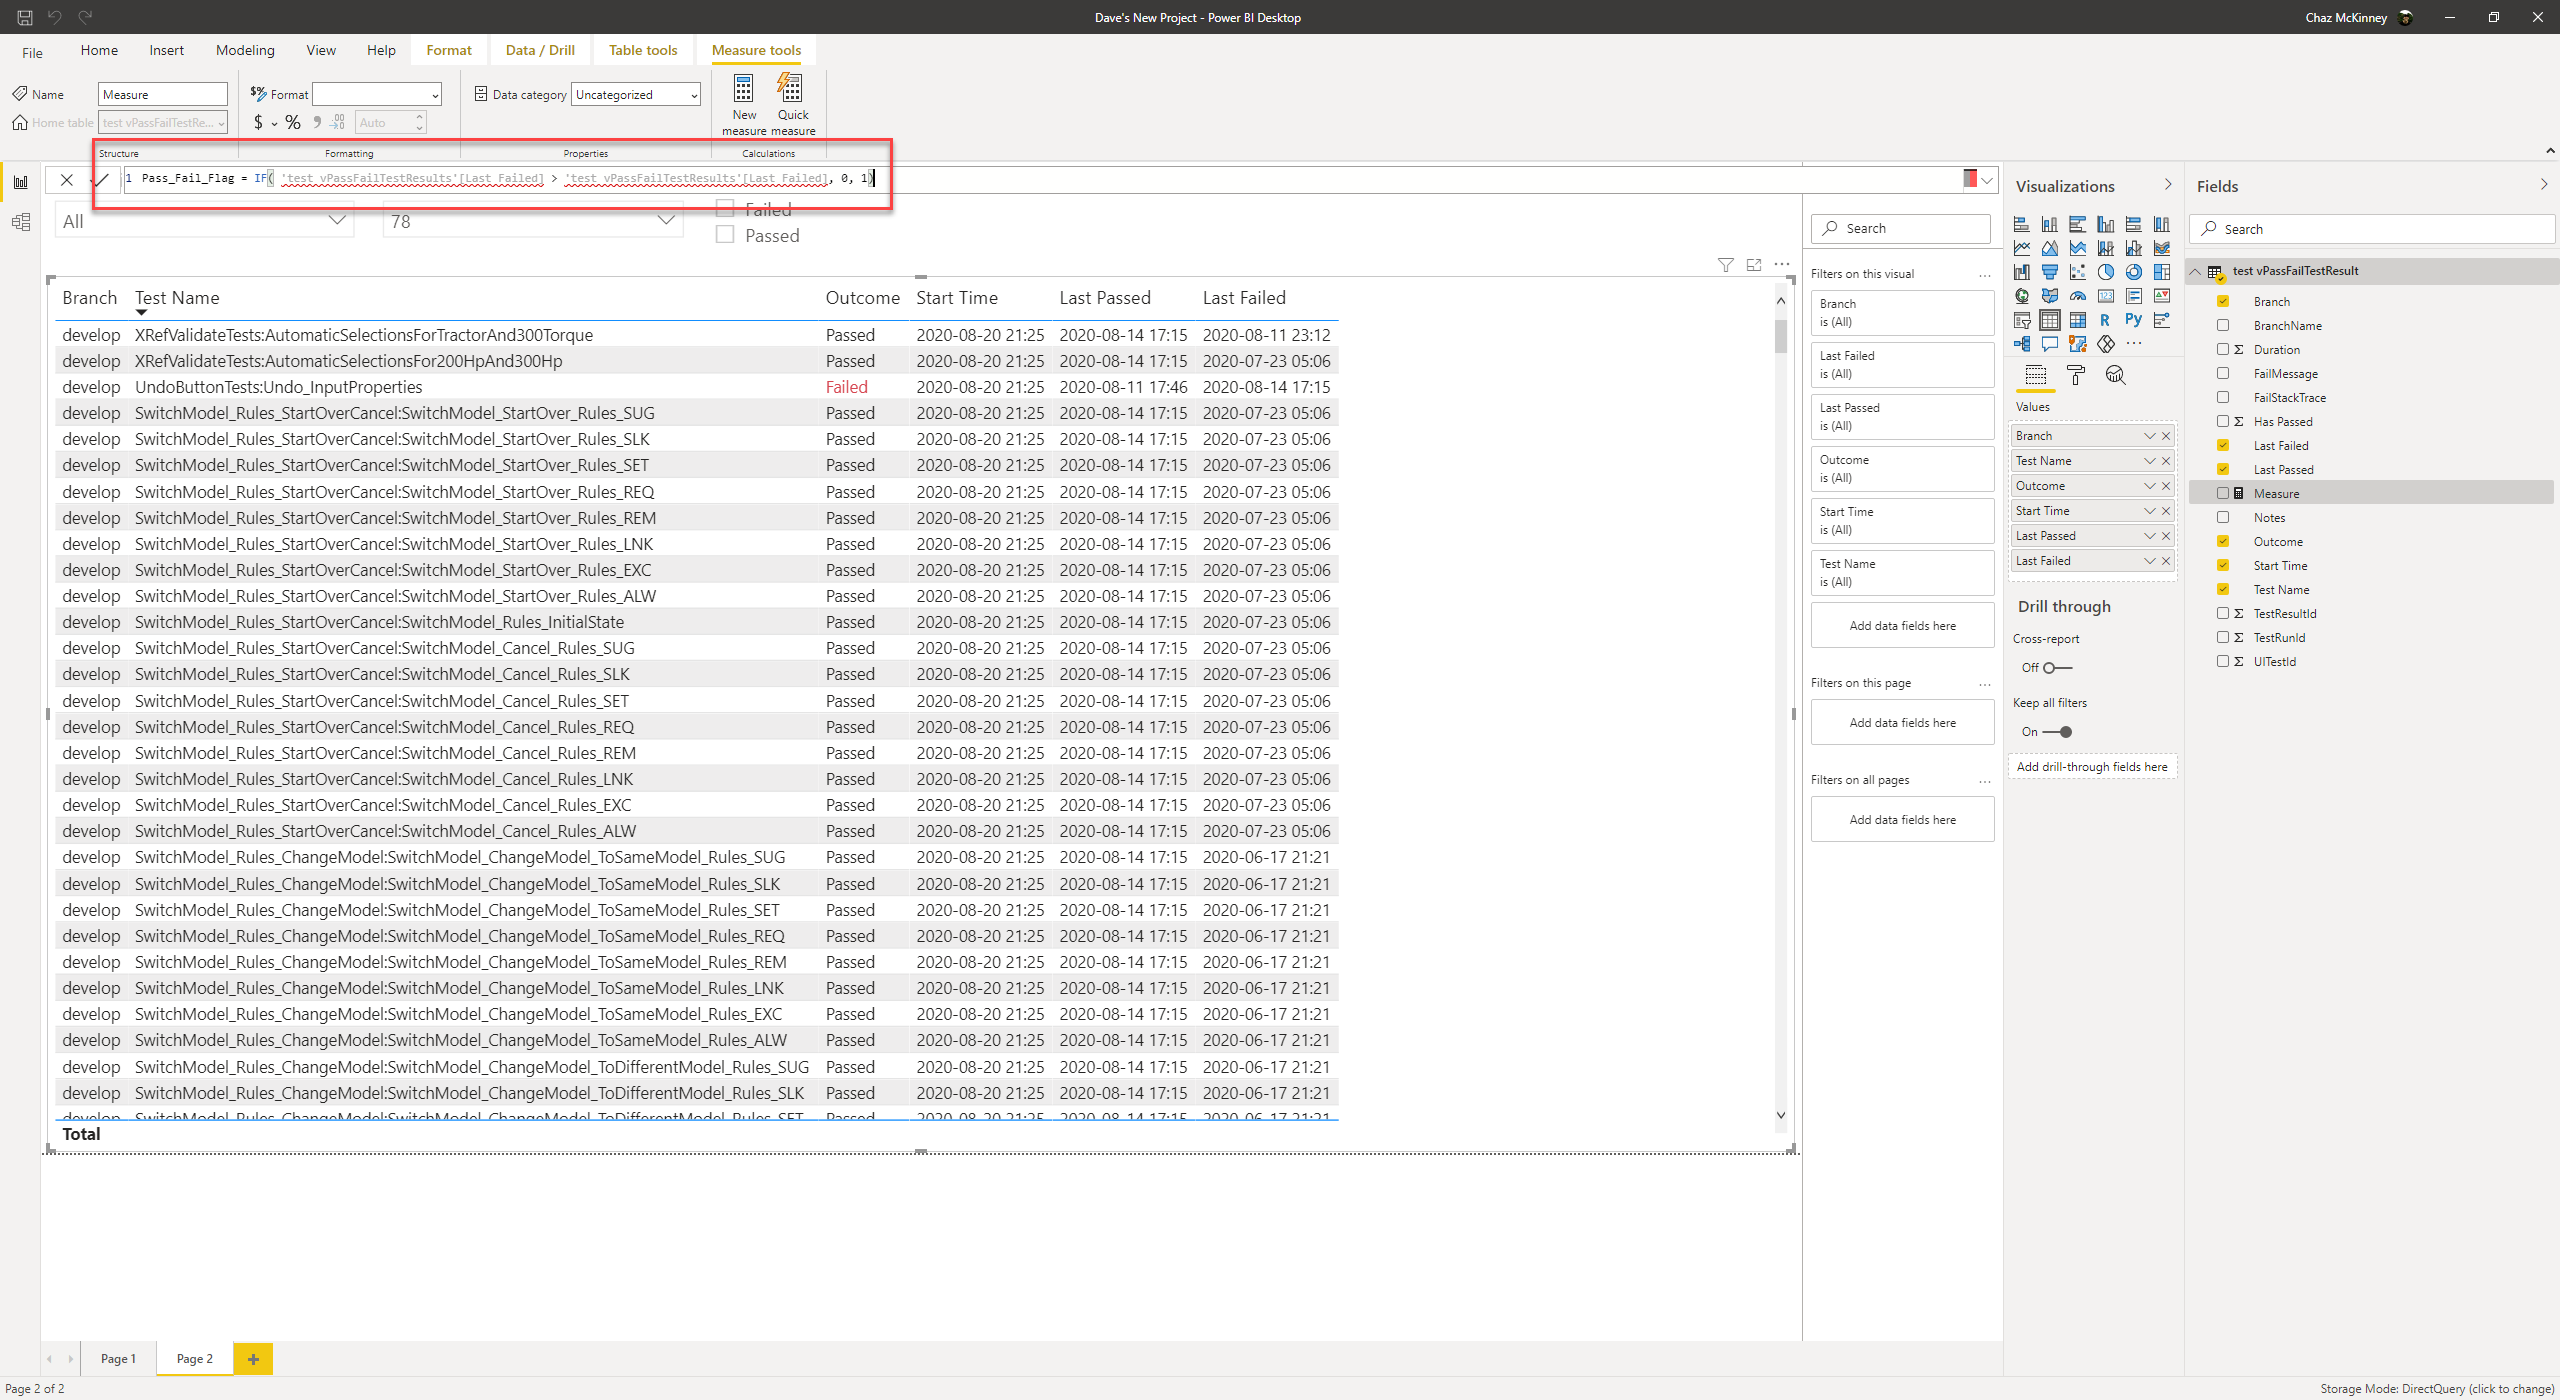The height and width of the screenshot is (1400, 2560).
Task: Select the card (123) visual
Action: click(x=2106, y=296)
